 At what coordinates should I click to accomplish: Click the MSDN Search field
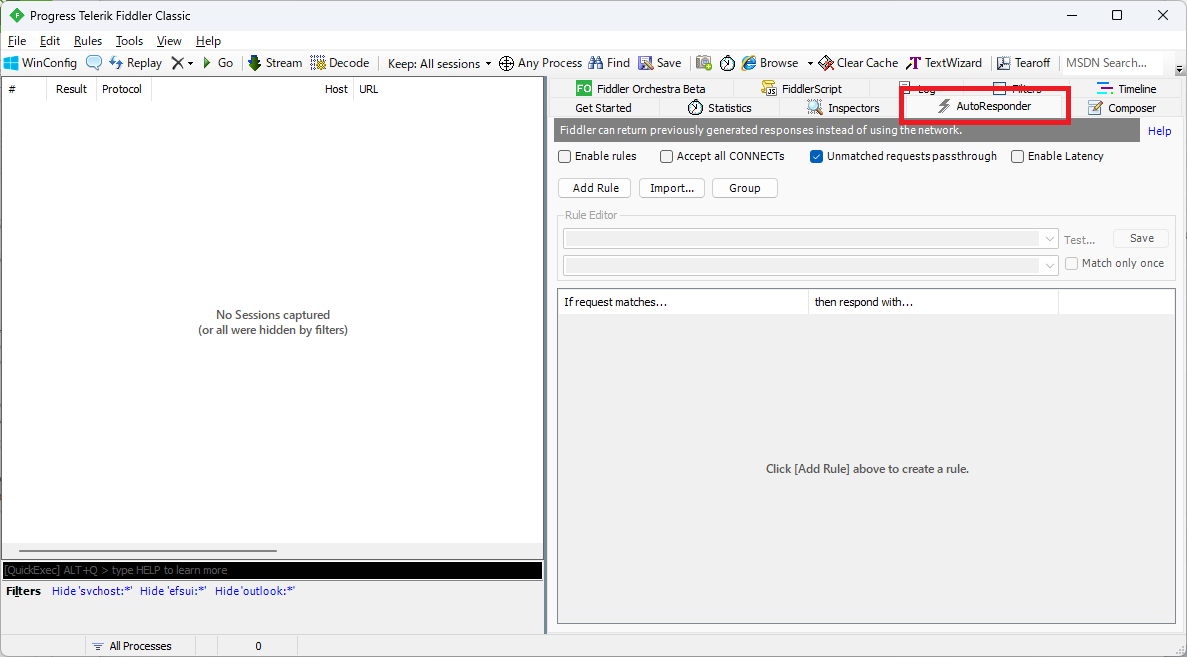pos(1111,63)
